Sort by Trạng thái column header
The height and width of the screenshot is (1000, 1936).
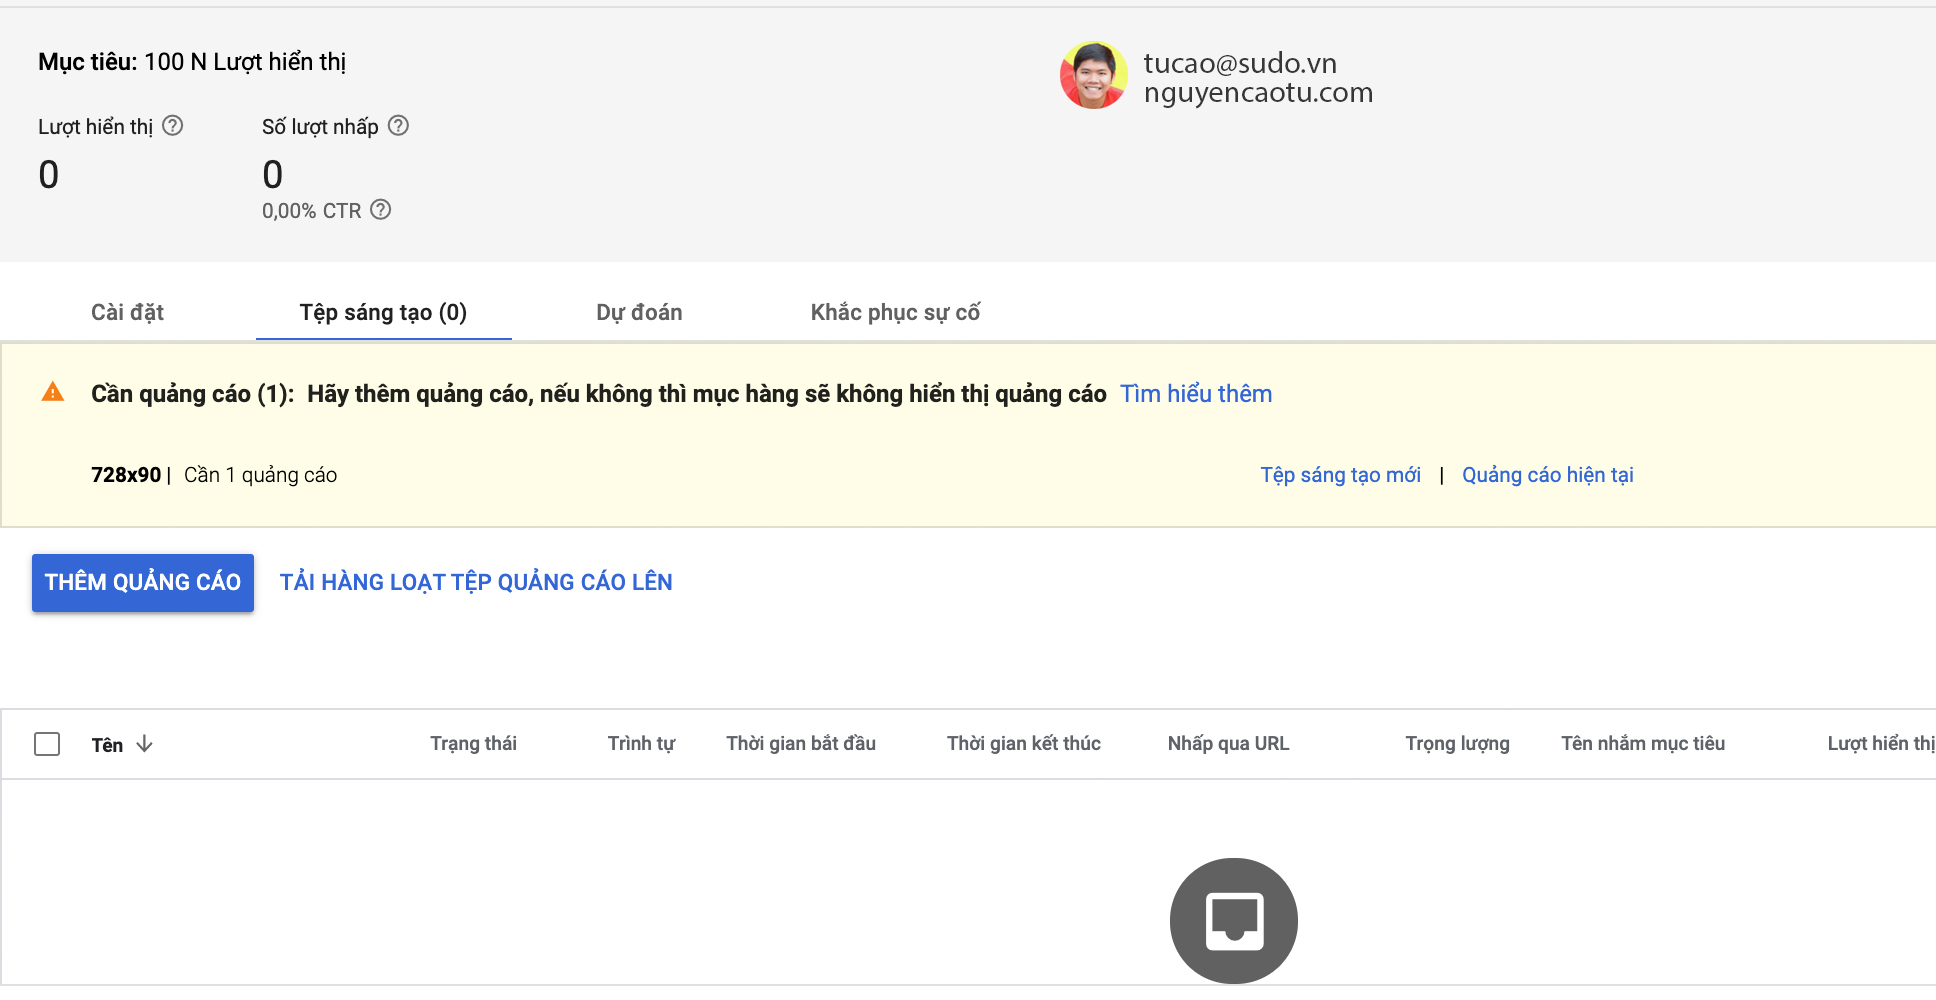(x=473, y=744)
